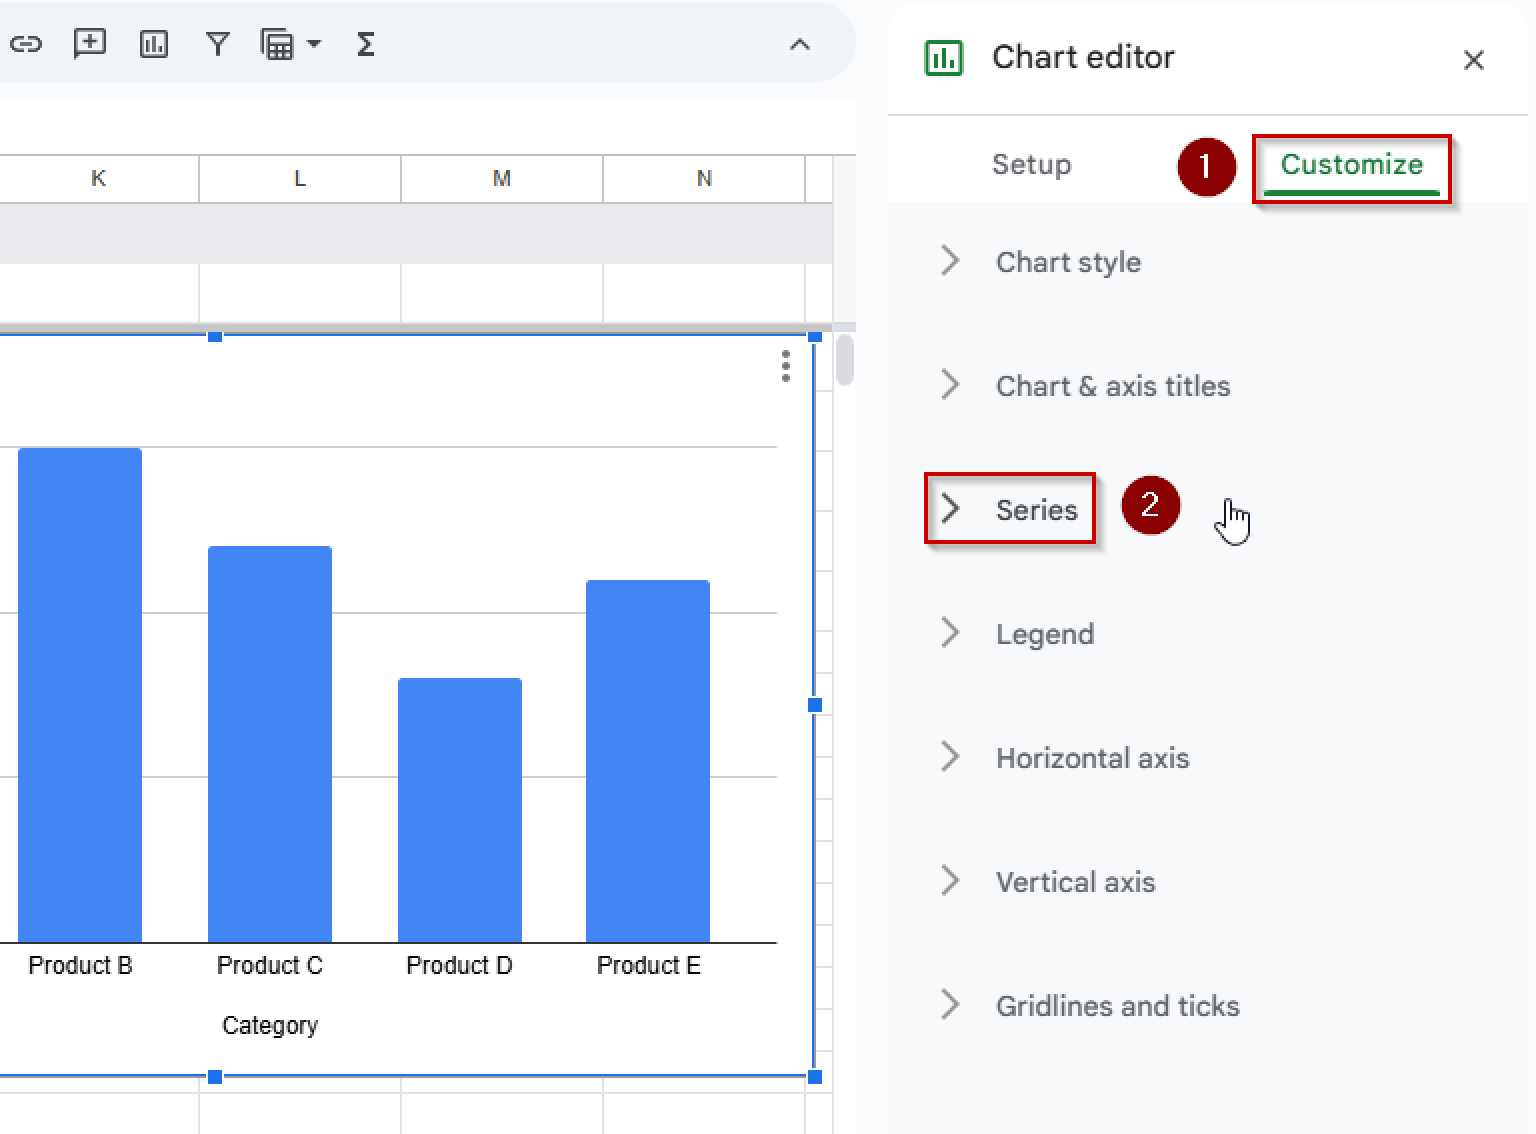Select the Insert chart icon
The height and width of the screenshot is (1134, 1536).
[x=153, y=43]
